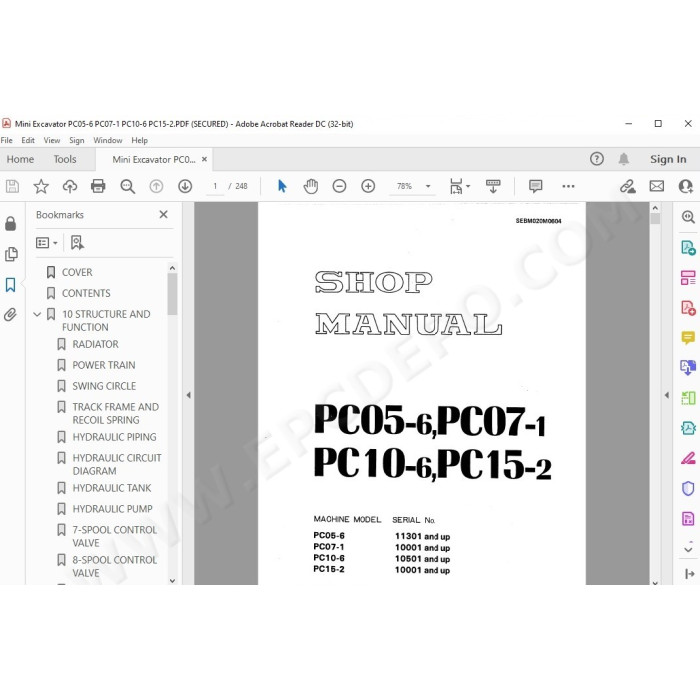Go to the next page arrow
This screenshot has width=700, height=700.
click(185, 186)
